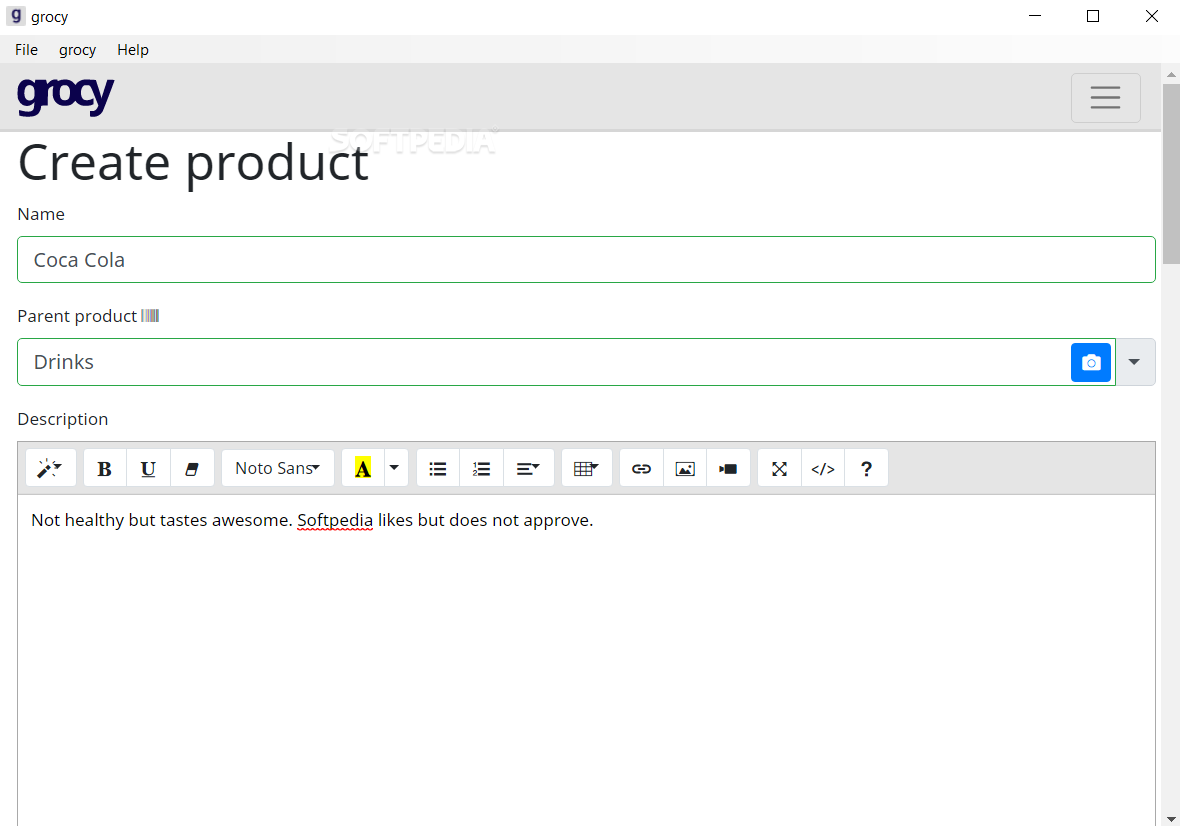Open the File menu
The image size is (1180, 826).
(26, 50)
